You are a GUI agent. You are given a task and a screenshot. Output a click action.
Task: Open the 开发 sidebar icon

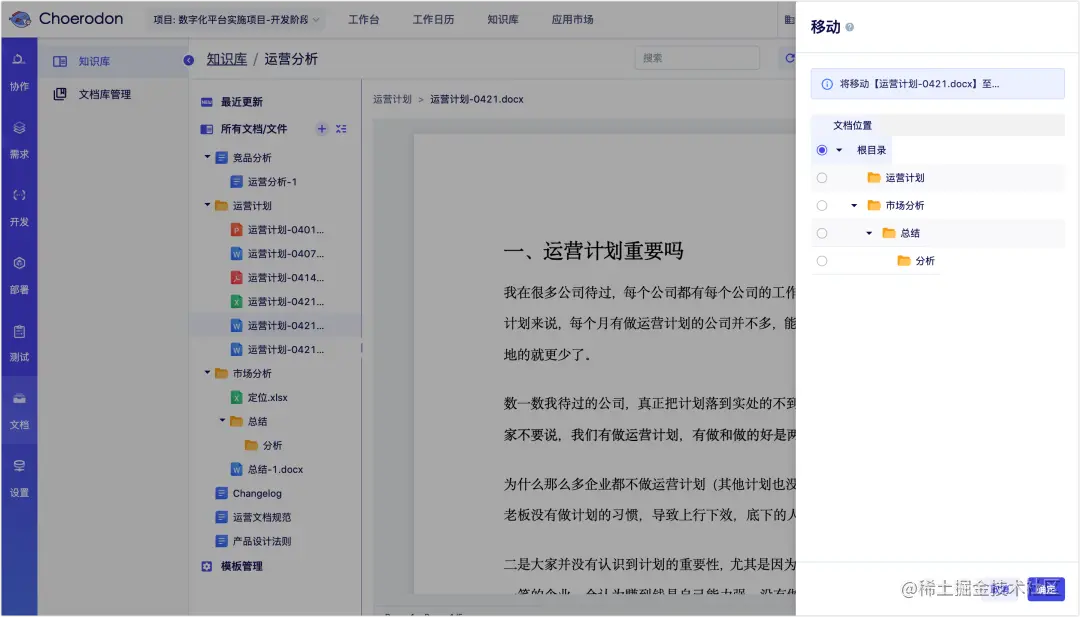point(19,196)
